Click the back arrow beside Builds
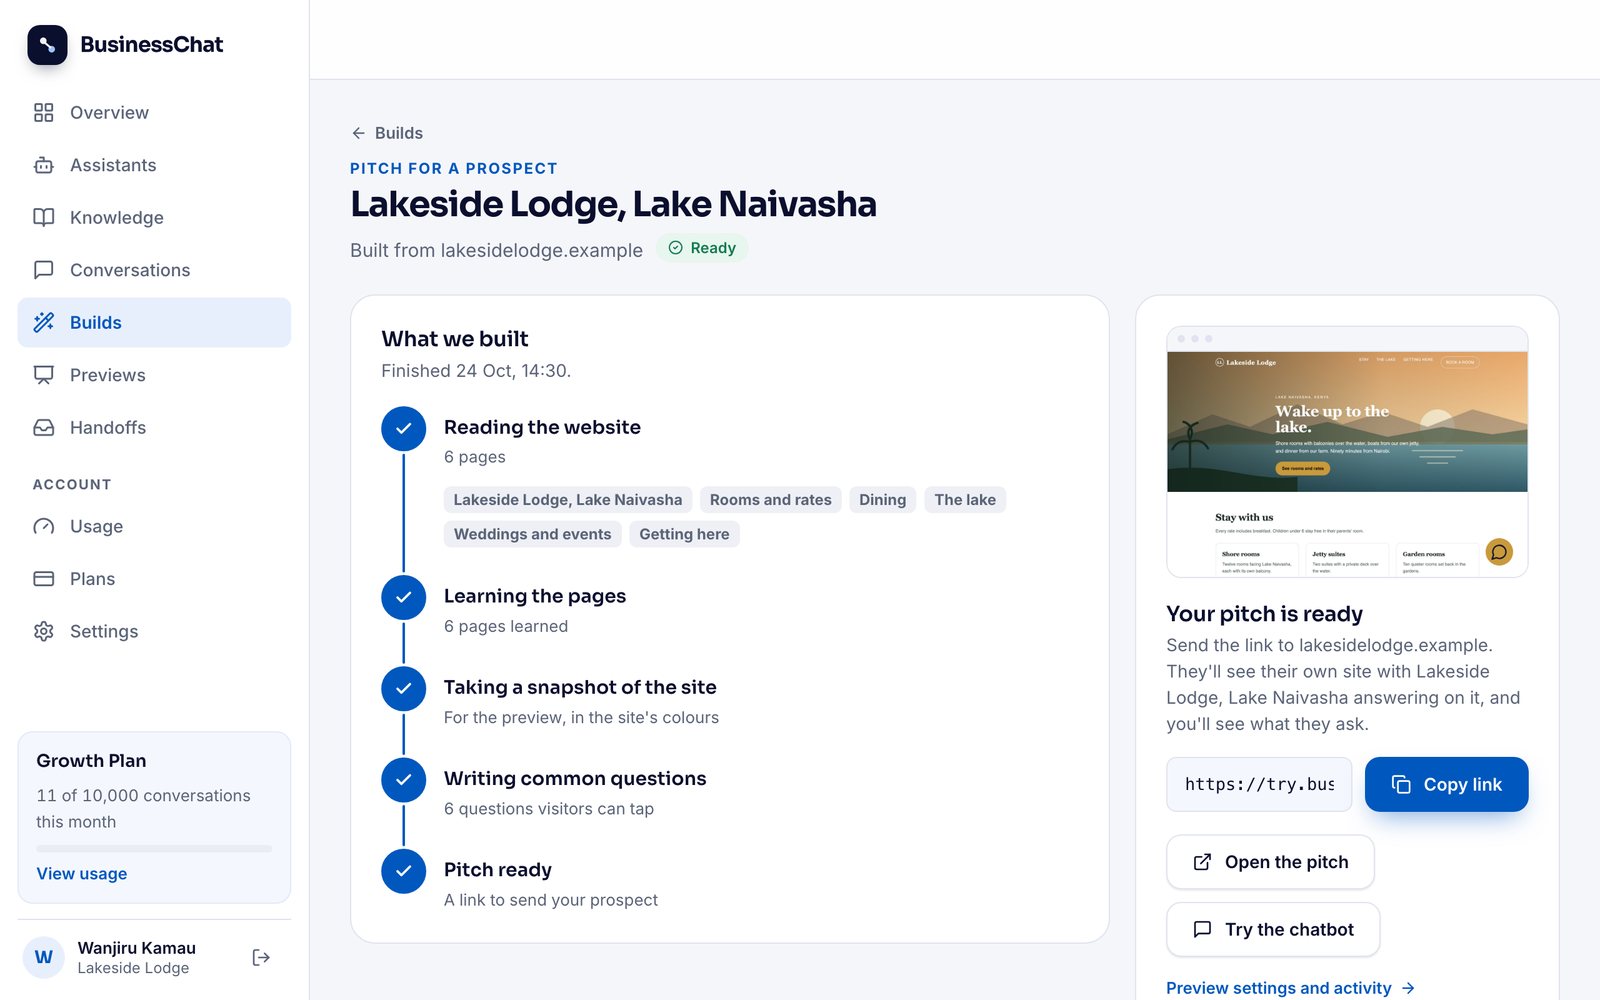The width and height of the screenshot is (1600, 1000). [x=358, y=133]
